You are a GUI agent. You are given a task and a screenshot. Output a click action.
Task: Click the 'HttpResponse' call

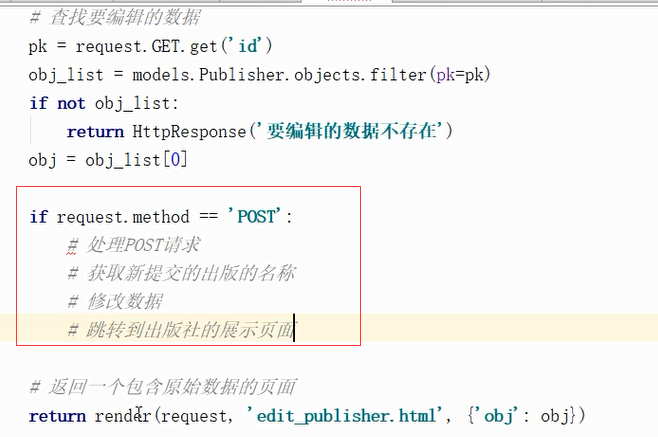(x=189, y=131)
